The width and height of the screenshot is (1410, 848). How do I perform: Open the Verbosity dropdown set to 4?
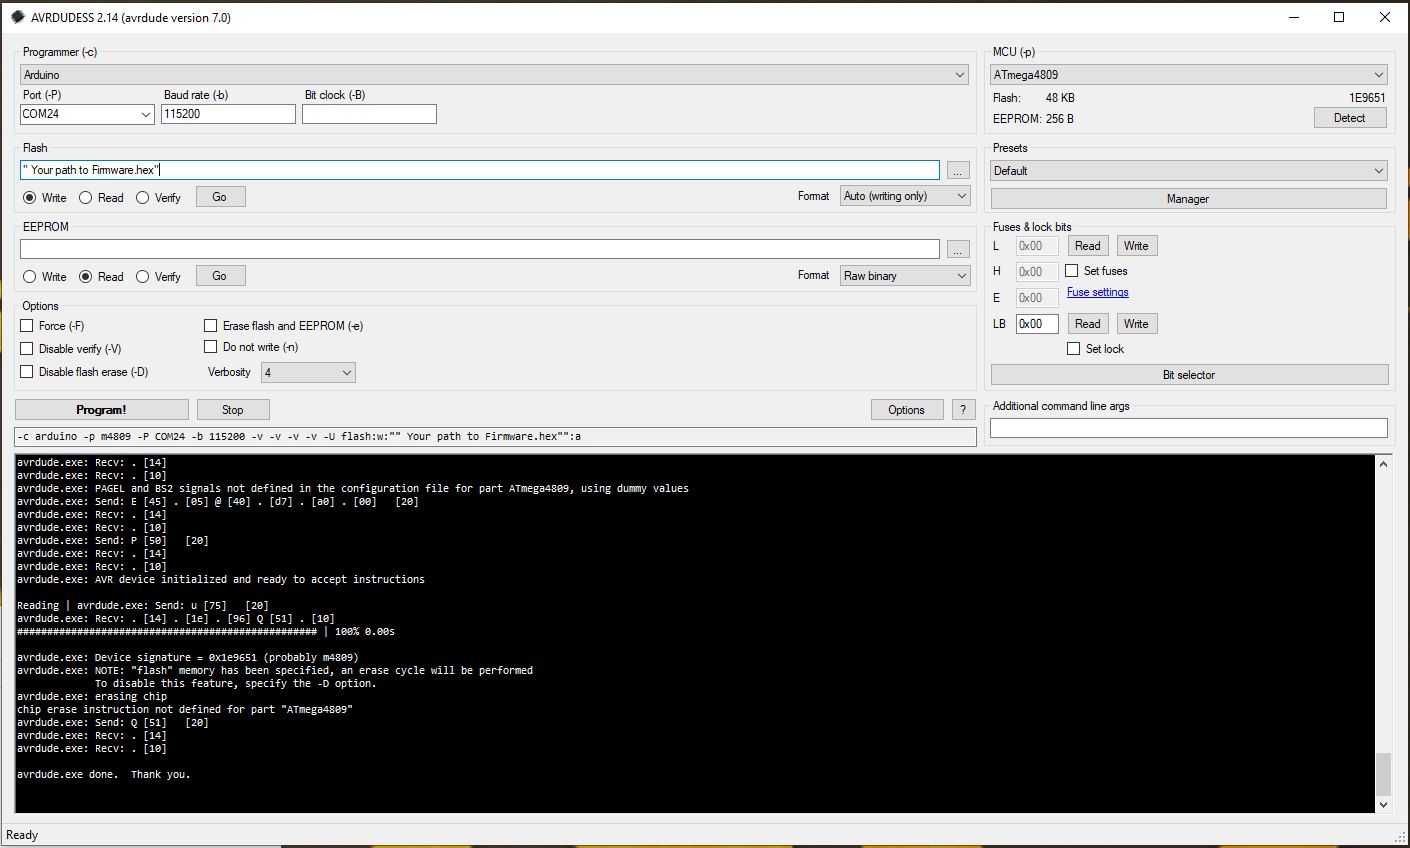coord(308,372)
